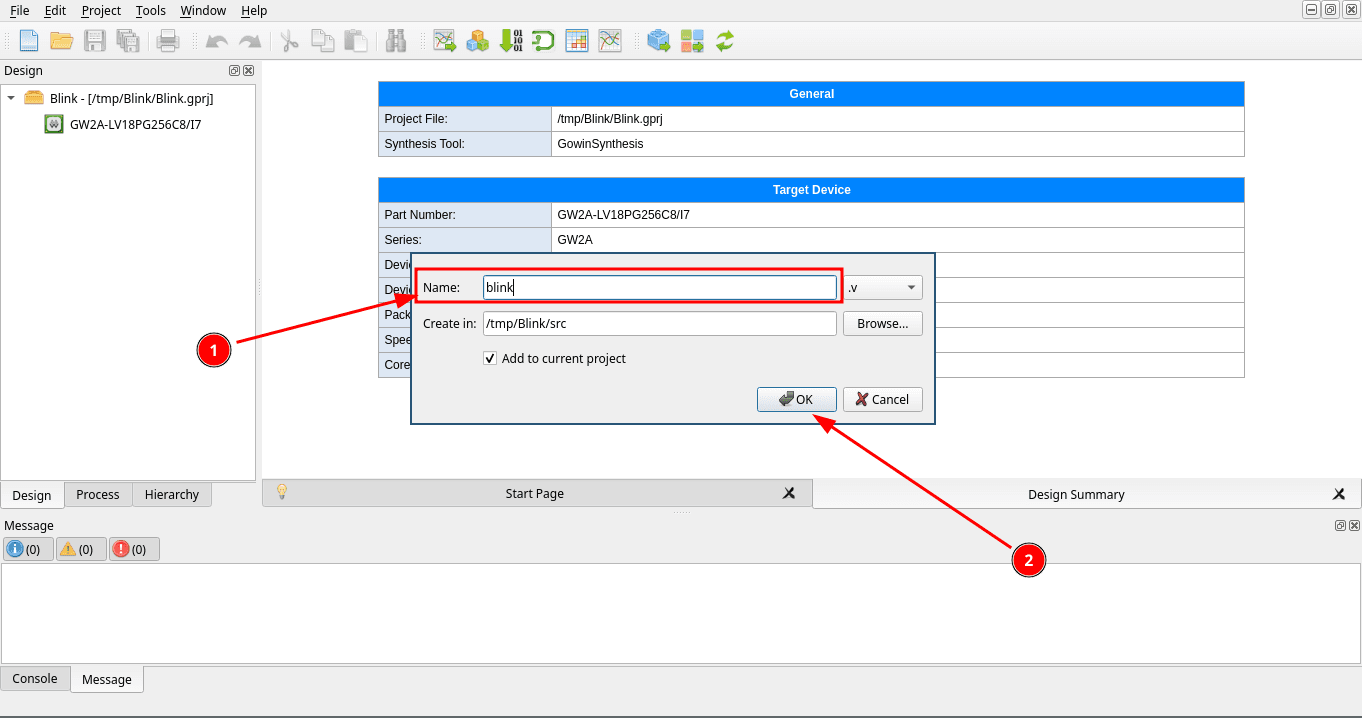Switch to the Console tab

[x=35, y=678]
